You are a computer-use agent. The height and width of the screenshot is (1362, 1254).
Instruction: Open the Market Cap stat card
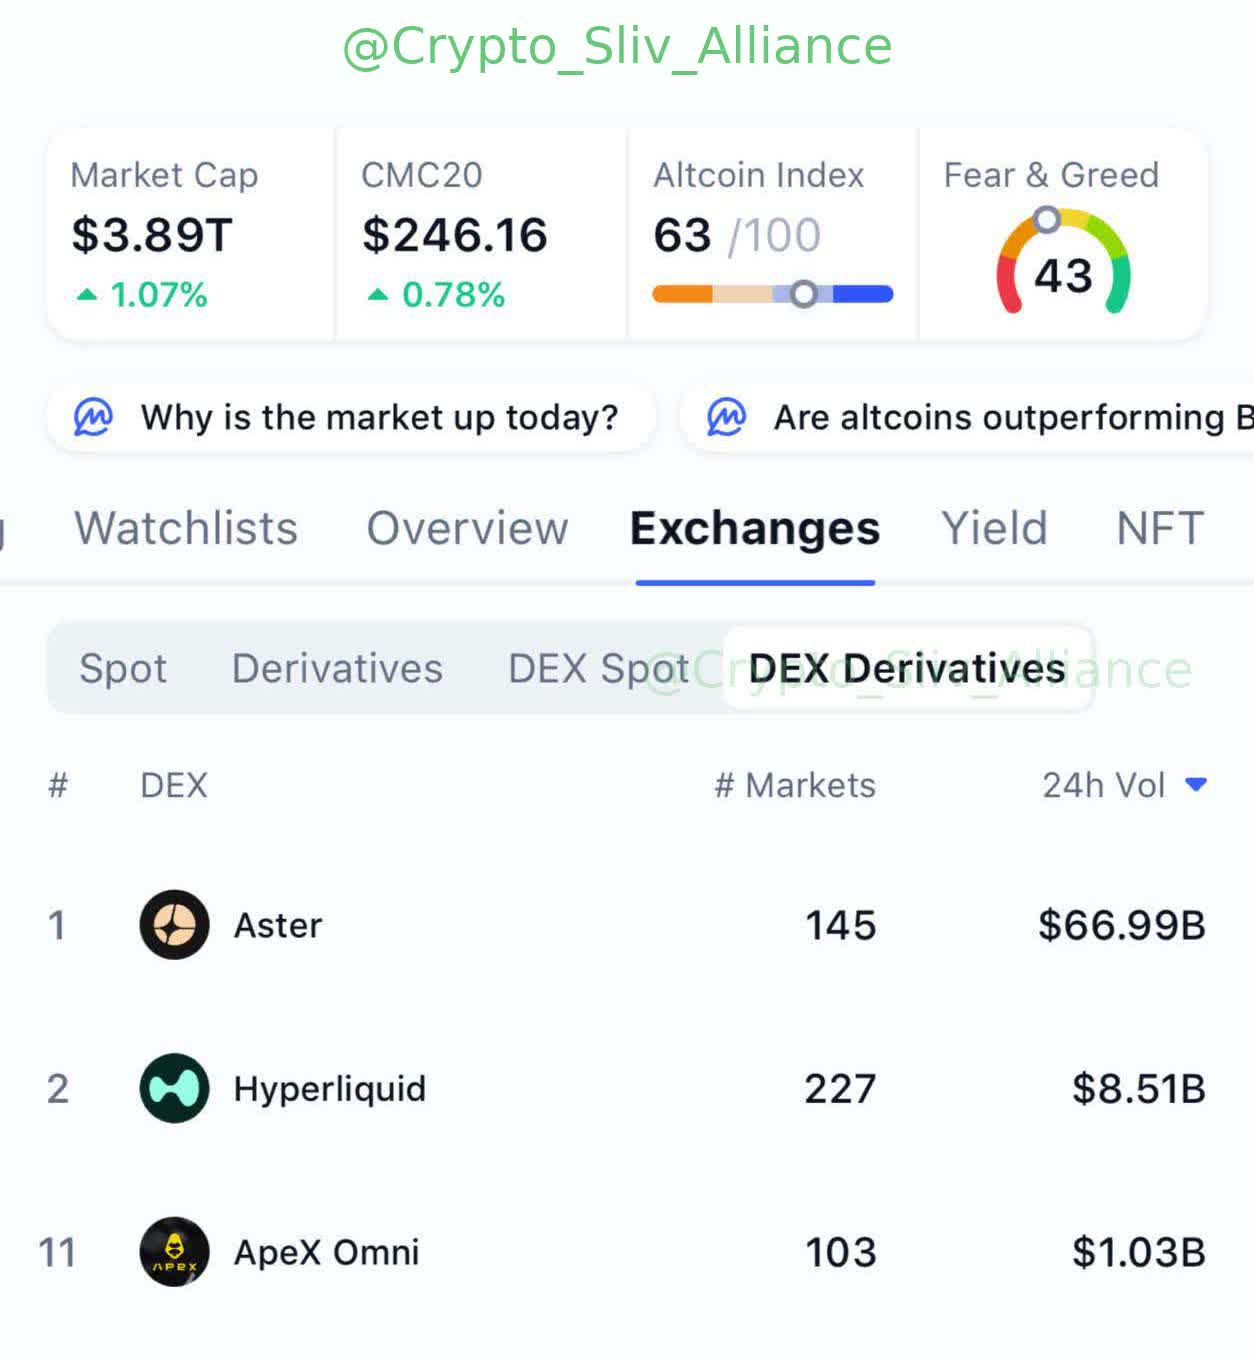coord(190,234)
